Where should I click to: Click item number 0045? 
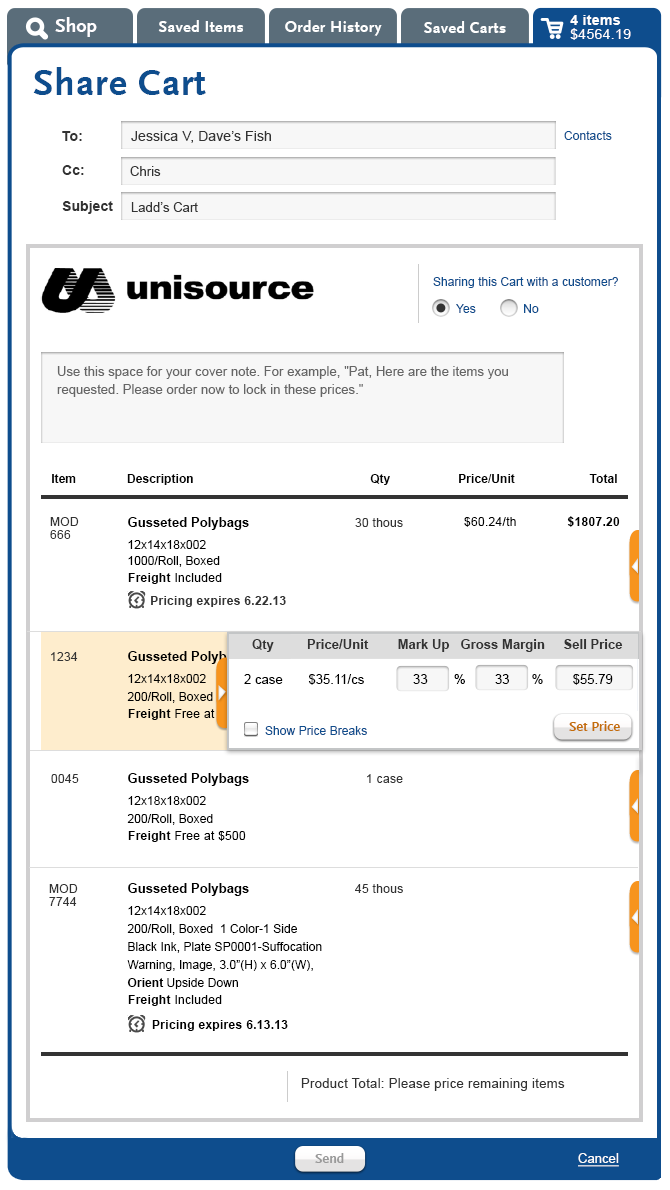64,779
